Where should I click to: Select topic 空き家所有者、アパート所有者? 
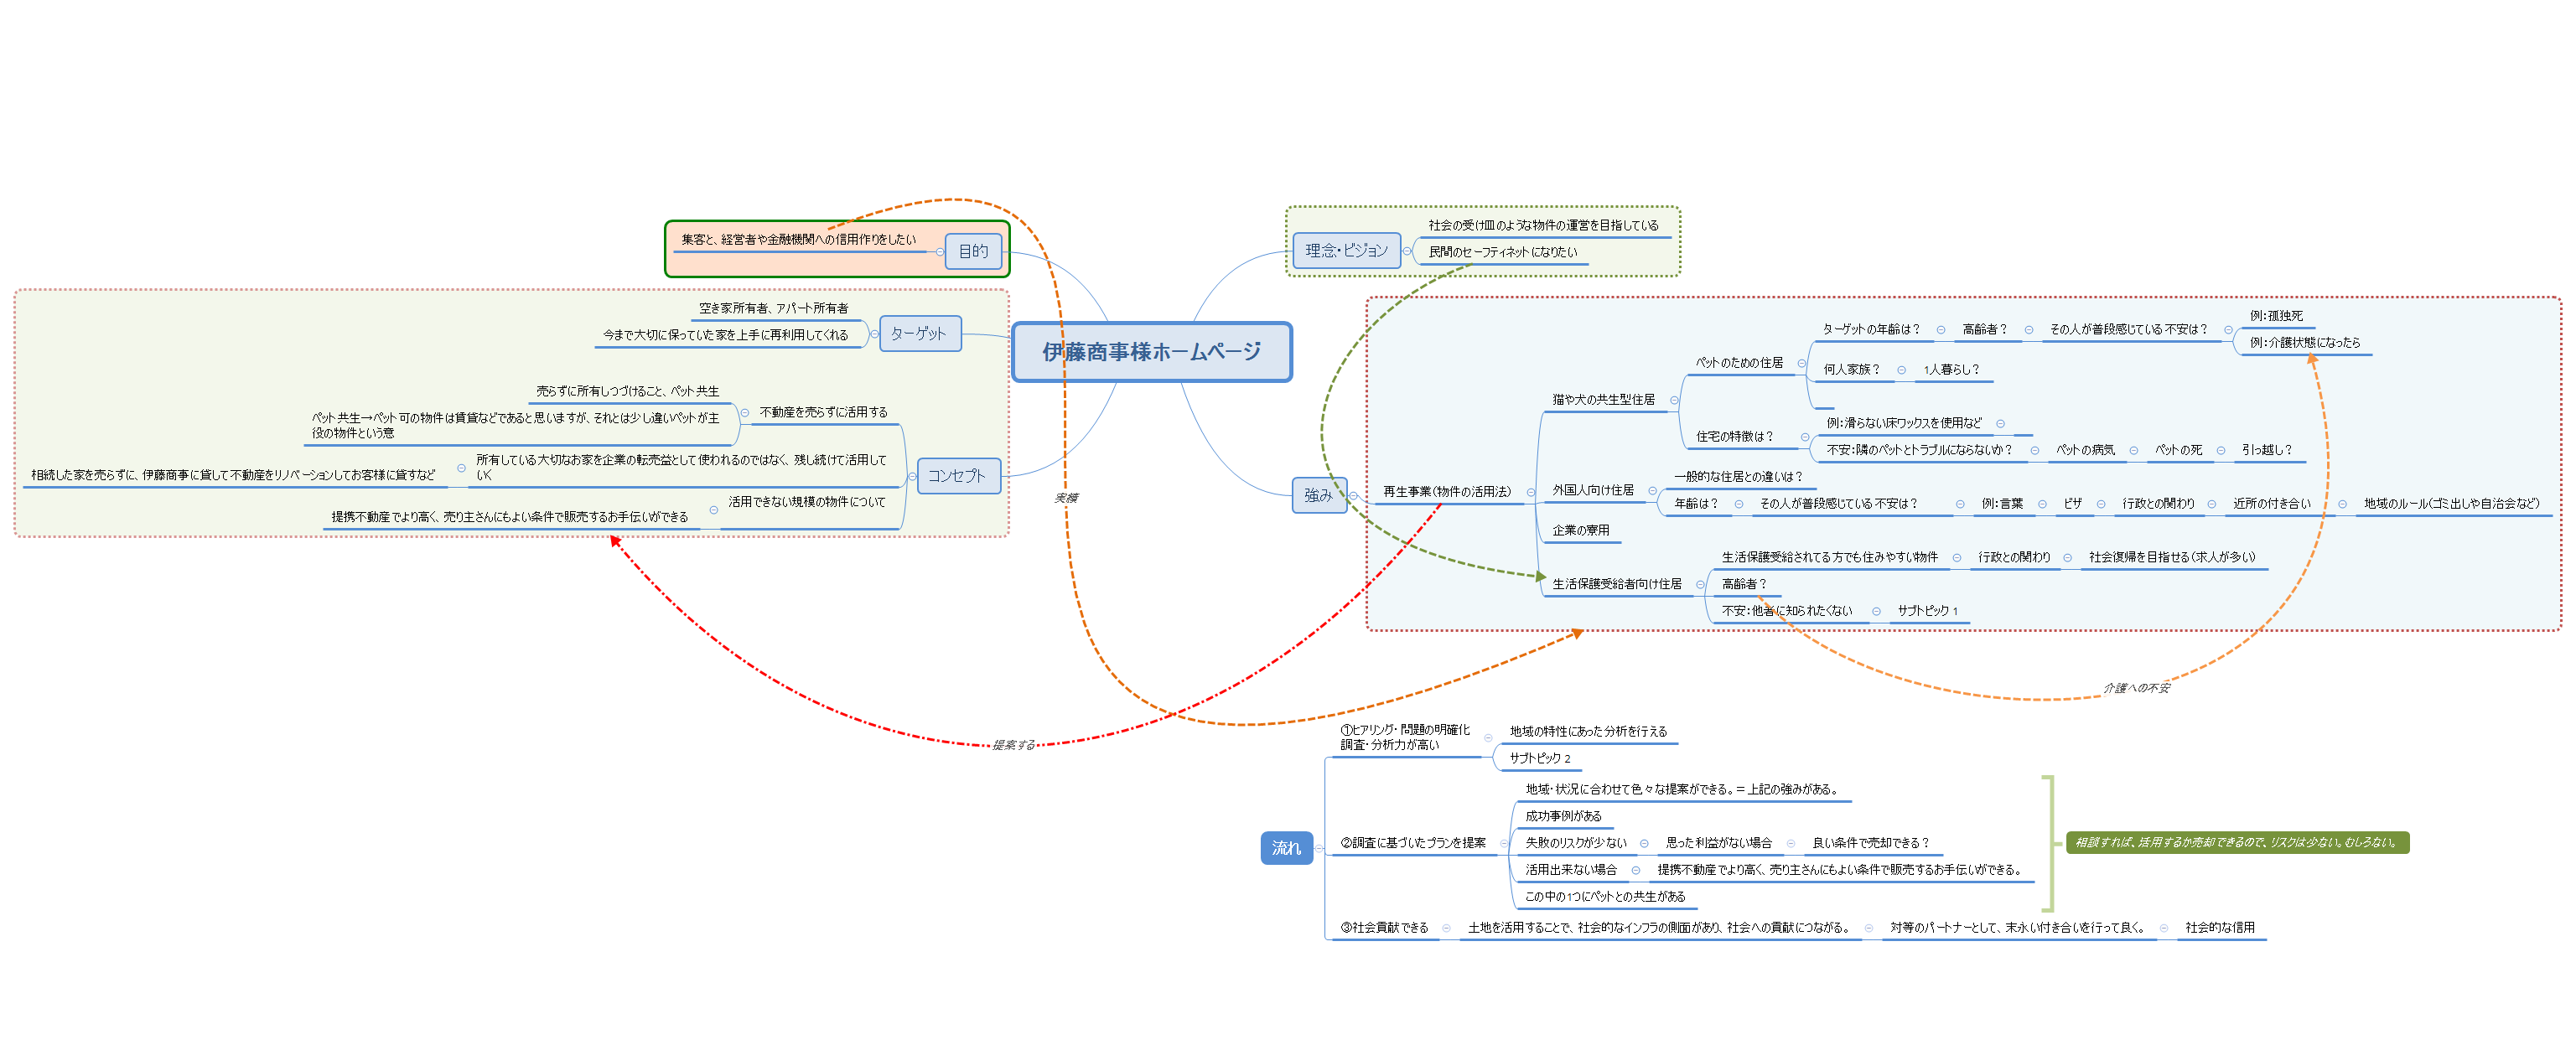(773, 309)
